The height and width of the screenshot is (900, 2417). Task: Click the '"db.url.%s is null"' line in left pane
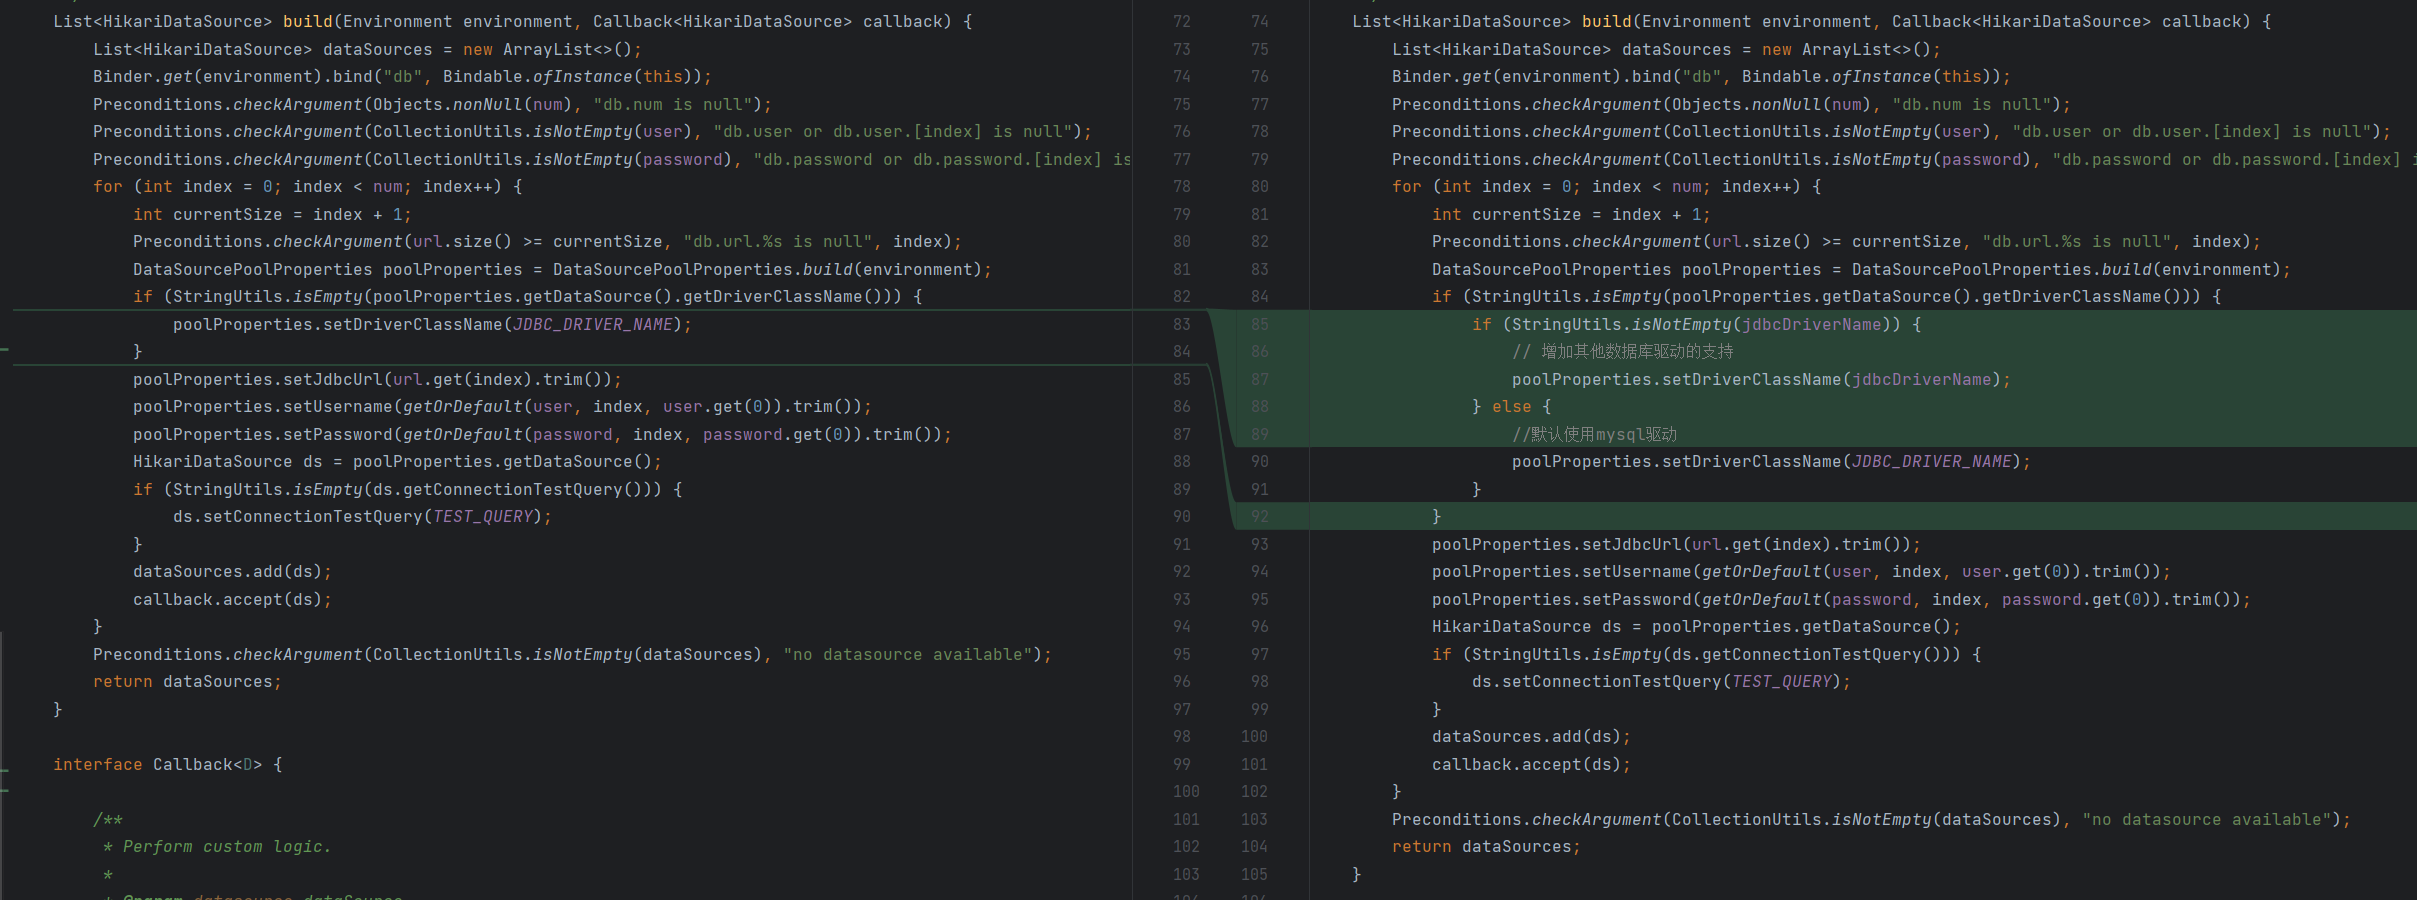click(547, 242)
